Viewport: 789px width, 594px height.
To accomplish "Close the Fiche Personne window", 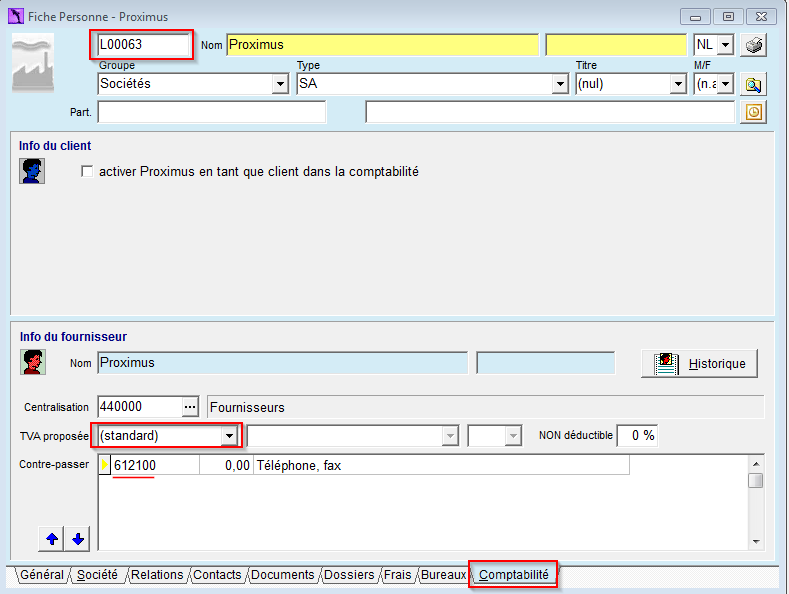I will 761,17.
